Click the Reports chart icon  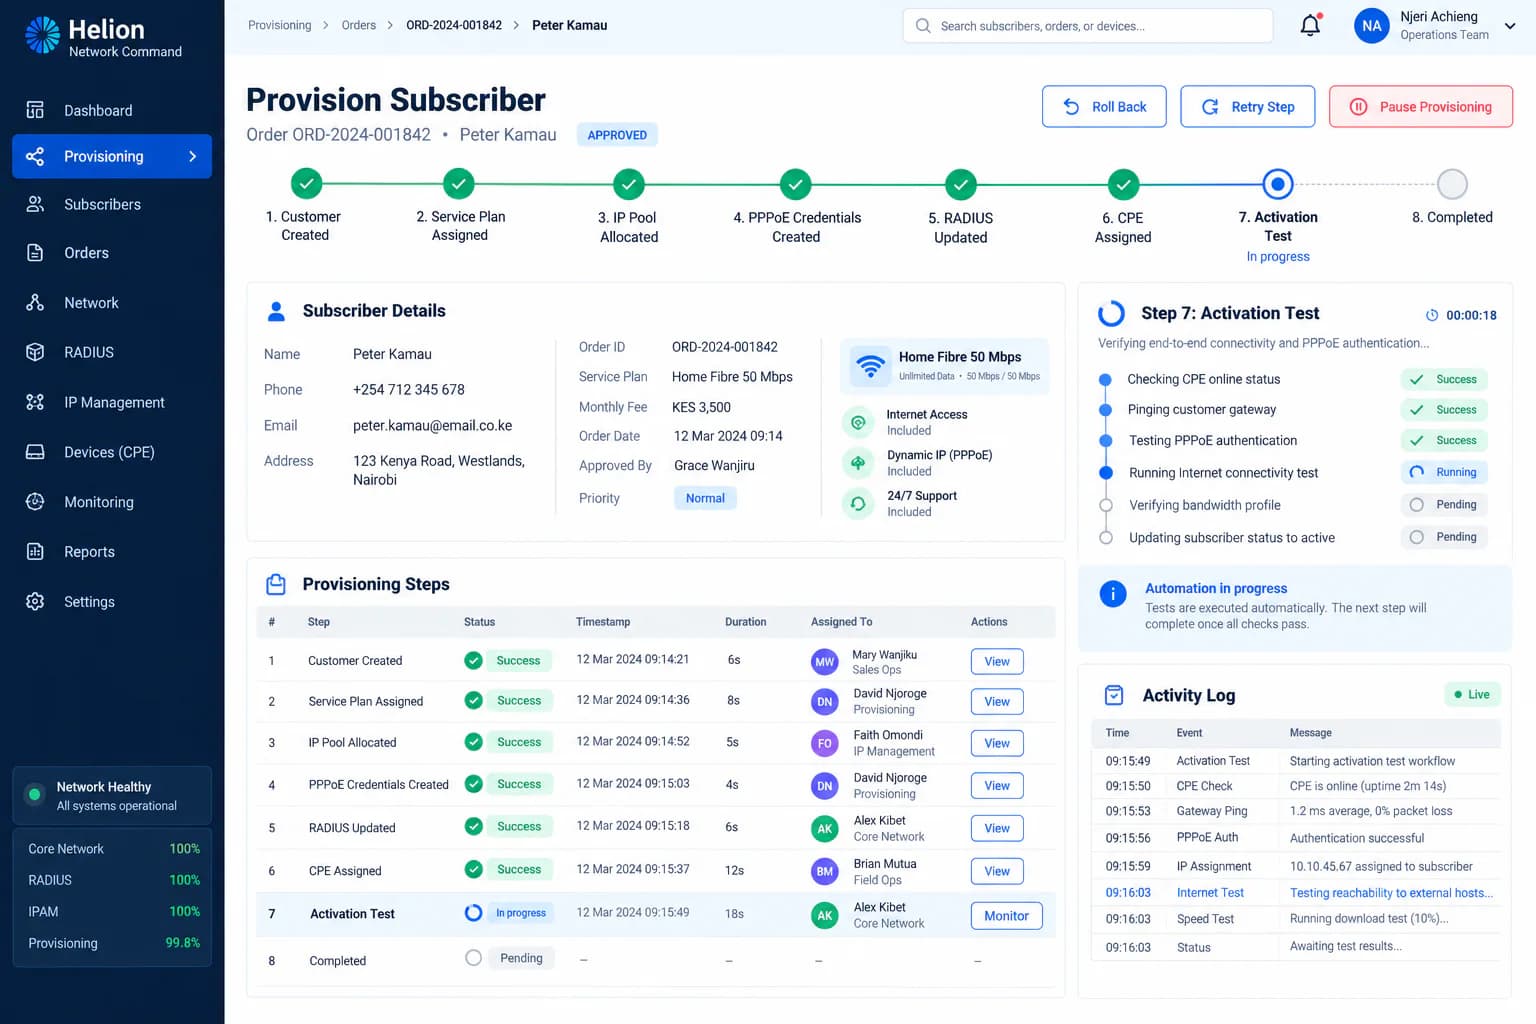pos(35,551)
